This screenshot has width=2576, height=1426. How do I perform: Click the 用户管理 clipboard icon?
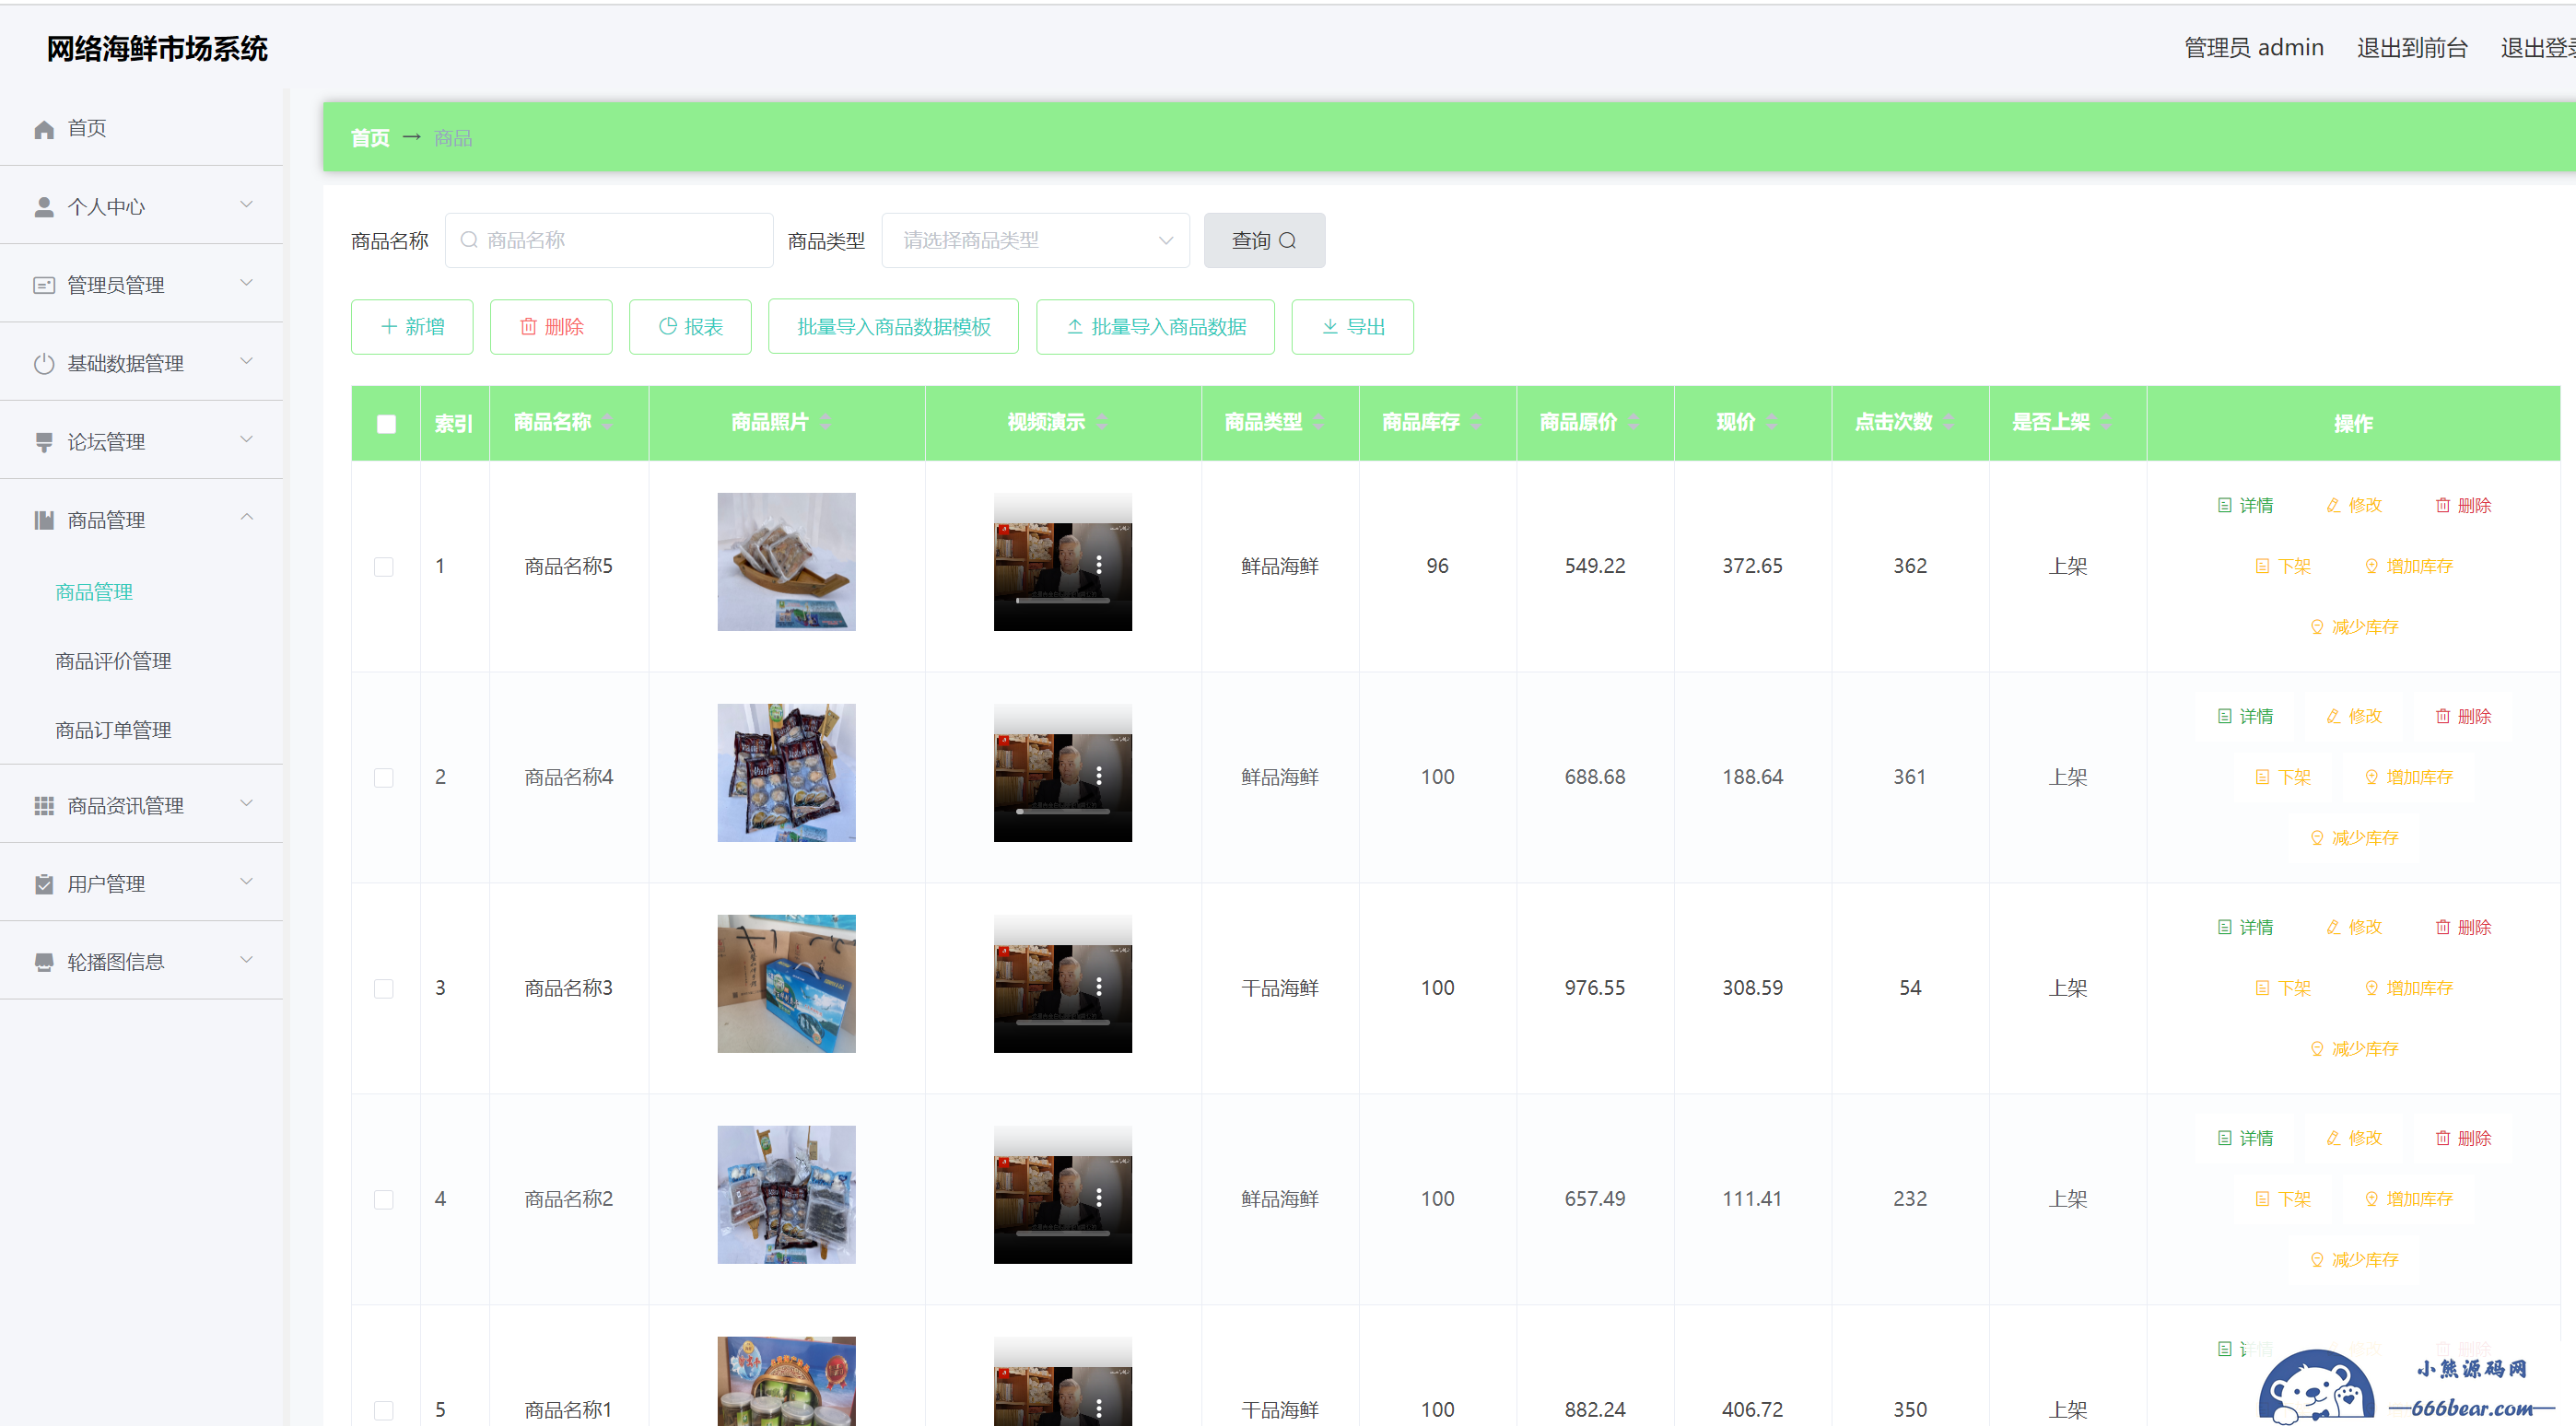pyautogui.click(x=43, y=884)
